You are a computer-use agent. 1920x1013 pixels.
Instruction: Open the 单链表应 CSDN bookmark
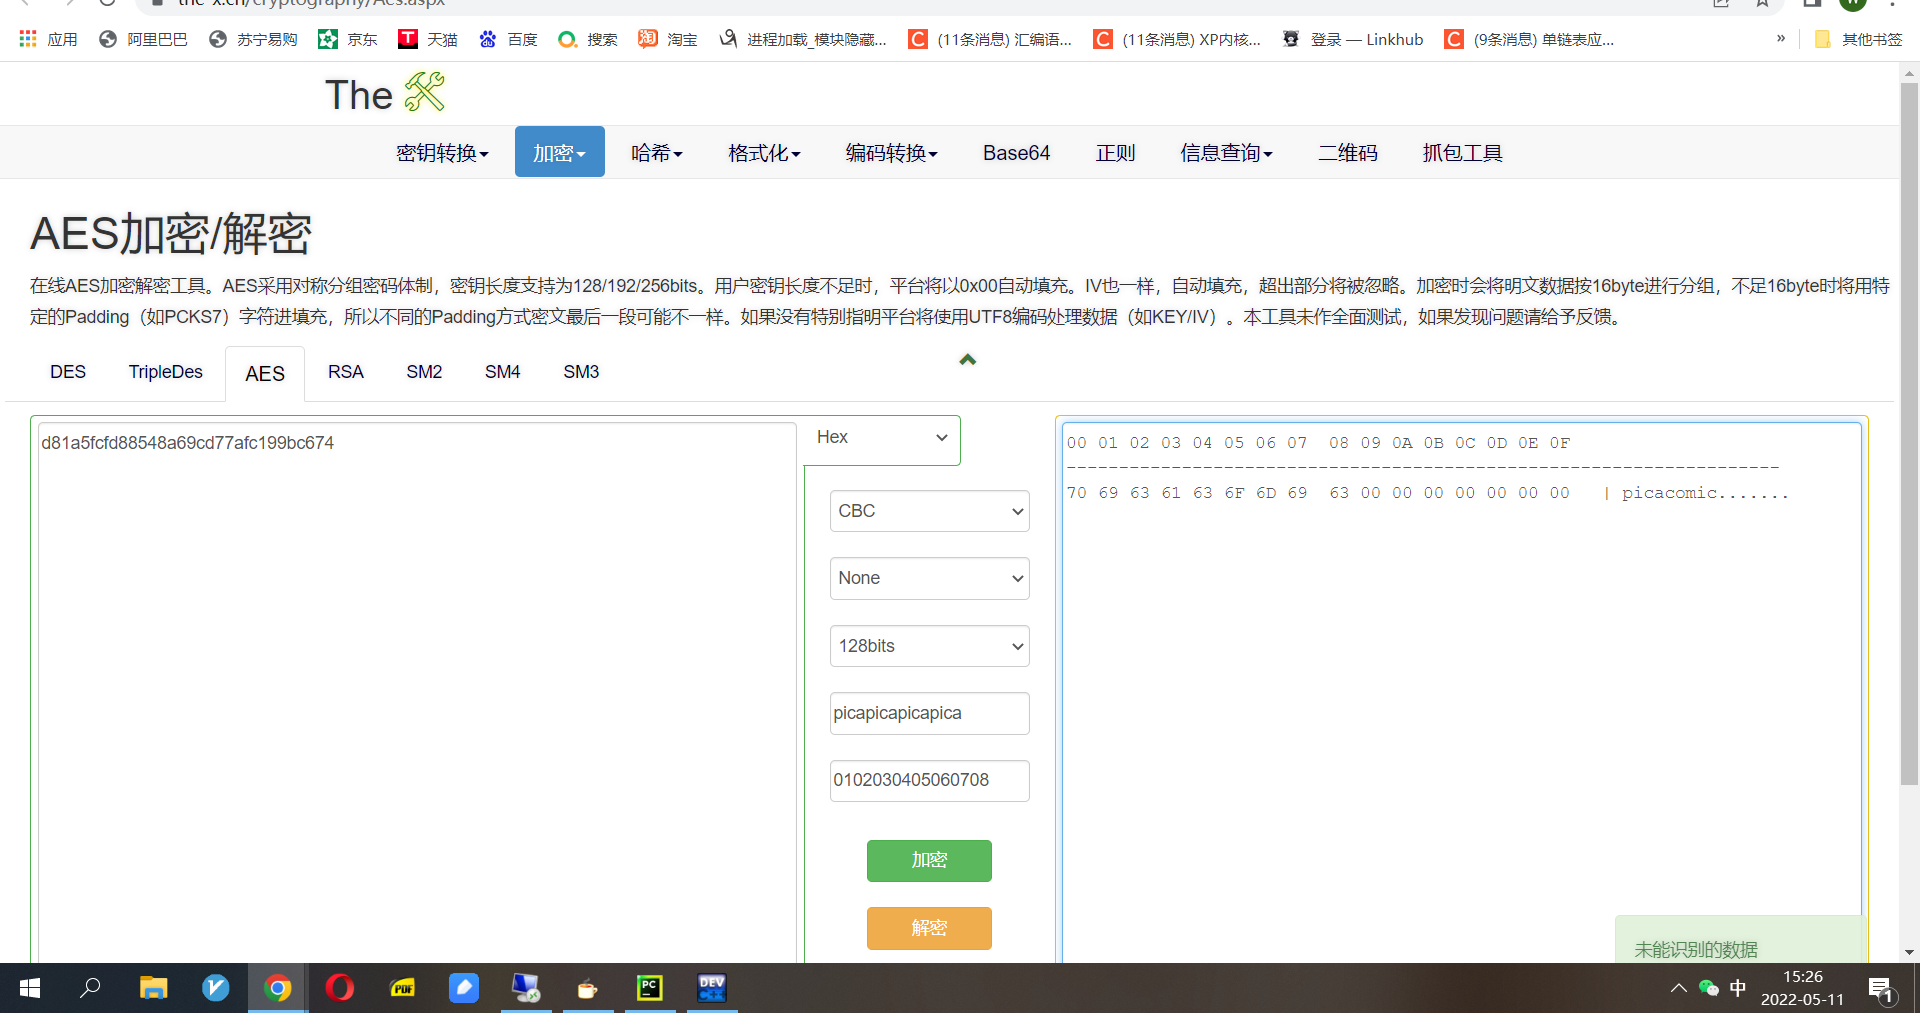click(x=1529, y=39)
